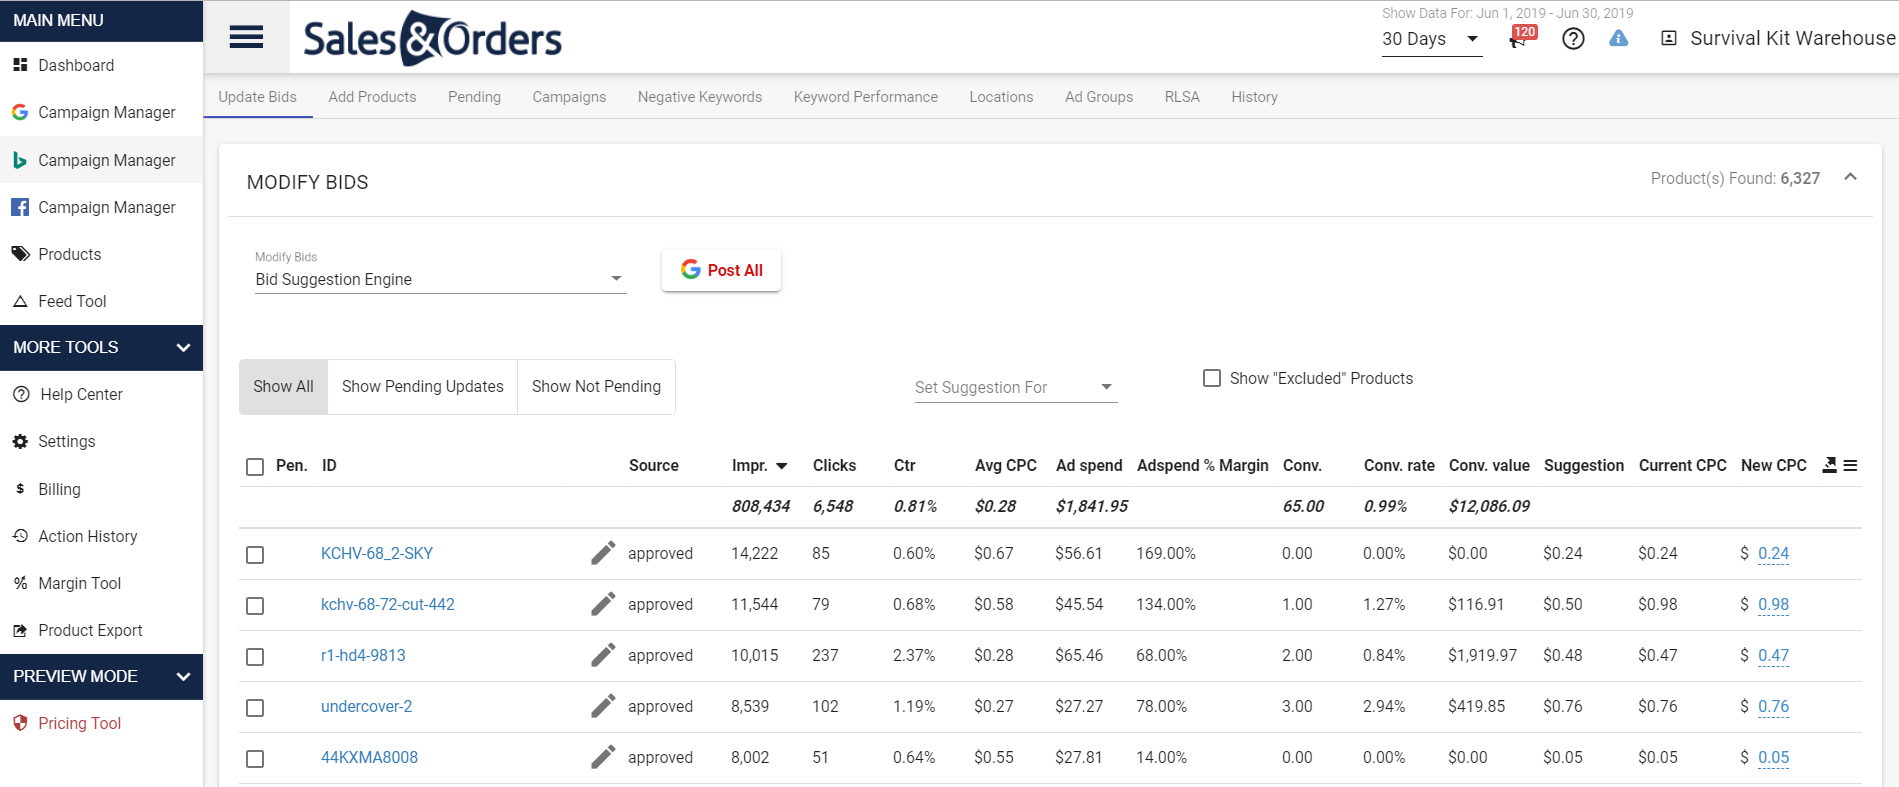Open the r1-hd4-9813 product link
Image resolution: width=1899 pixels, height=787 pixels.
click(x=363, y=655)
